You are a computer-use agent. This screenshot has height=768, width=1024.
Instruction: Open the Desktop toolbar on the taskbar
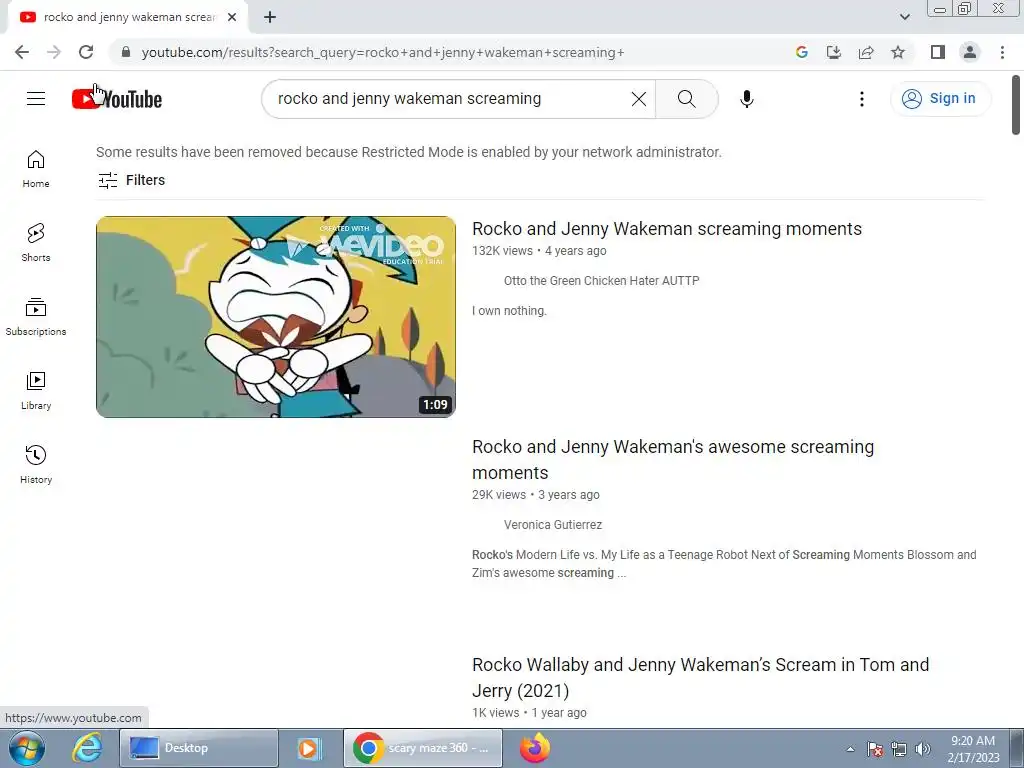pos(199,748)
